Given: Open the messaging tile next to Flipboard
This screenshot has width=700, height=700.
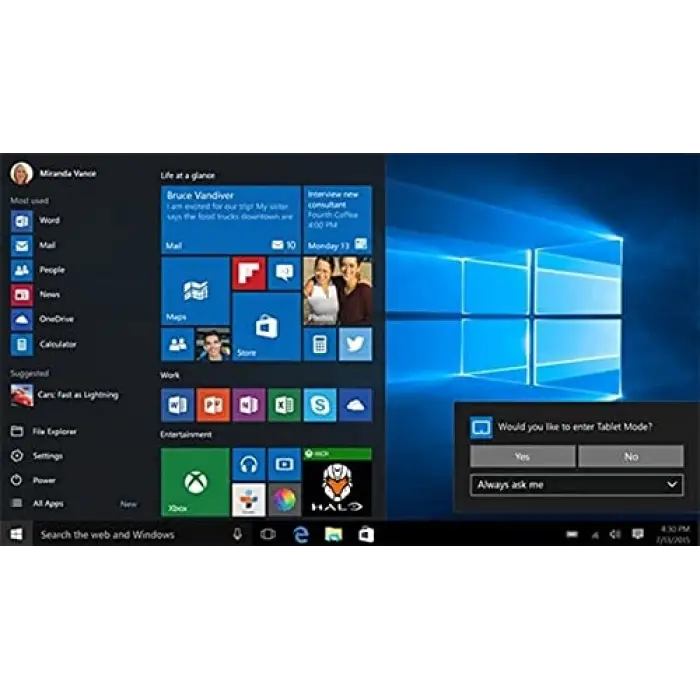Looking at the screenshot, I should [284, 273].
